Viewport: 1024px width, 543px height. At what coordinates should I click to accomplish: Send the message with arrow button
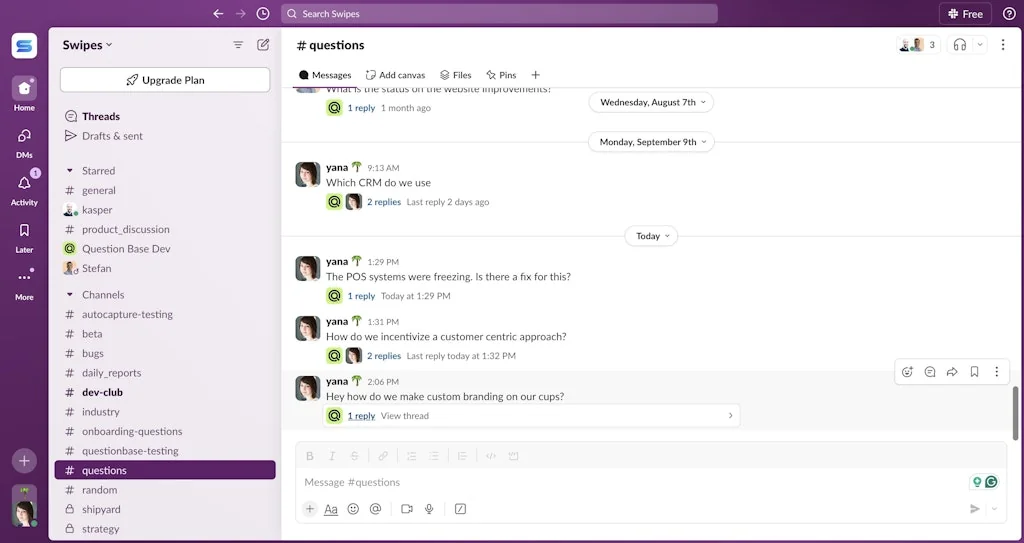pos(975,509)
